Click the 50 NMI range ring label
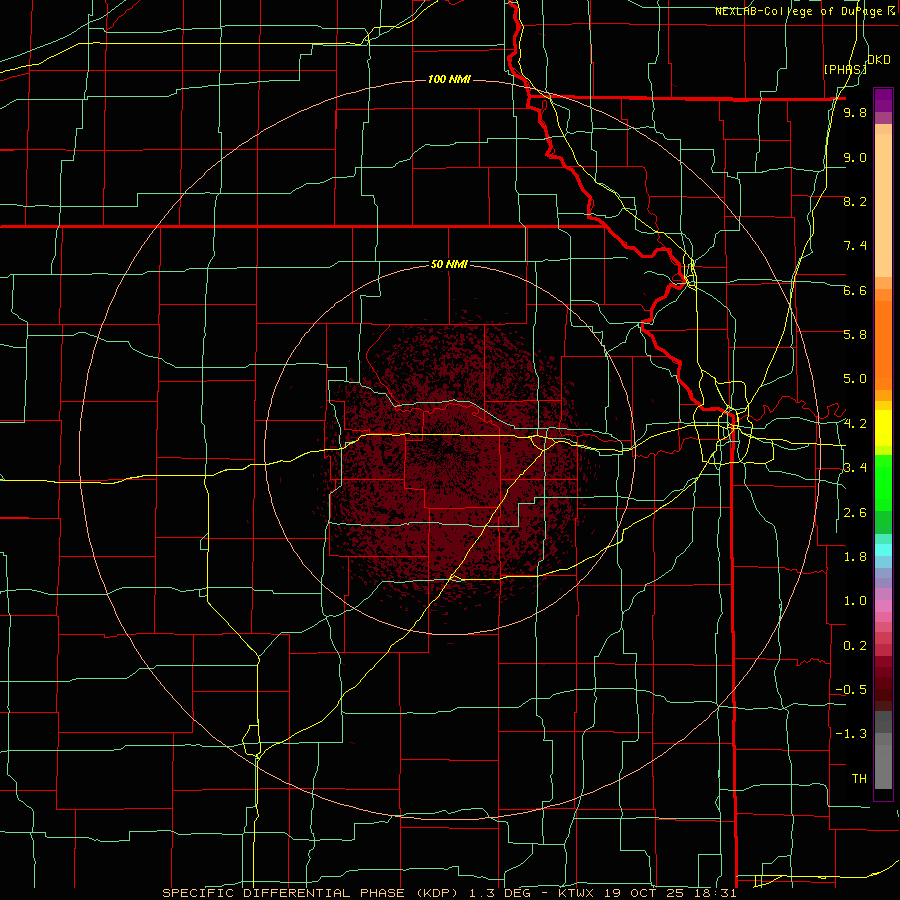This screenshot has width=900, height=900. [449, 264]
